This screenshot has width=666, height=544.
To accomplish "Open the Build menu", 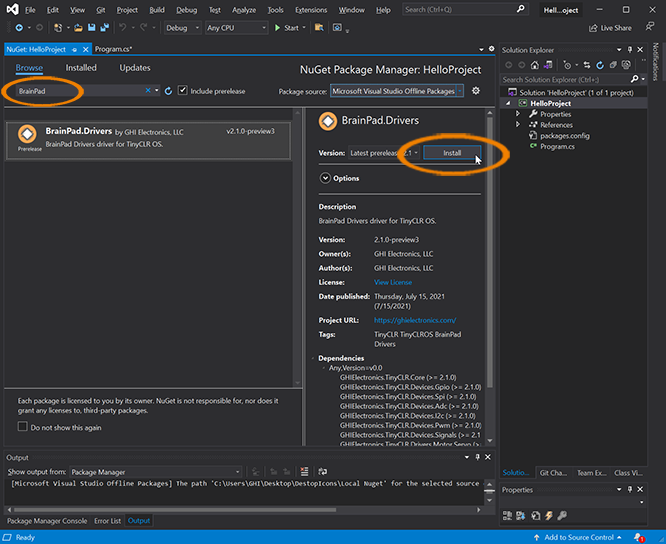I will (x=157, y=10).
